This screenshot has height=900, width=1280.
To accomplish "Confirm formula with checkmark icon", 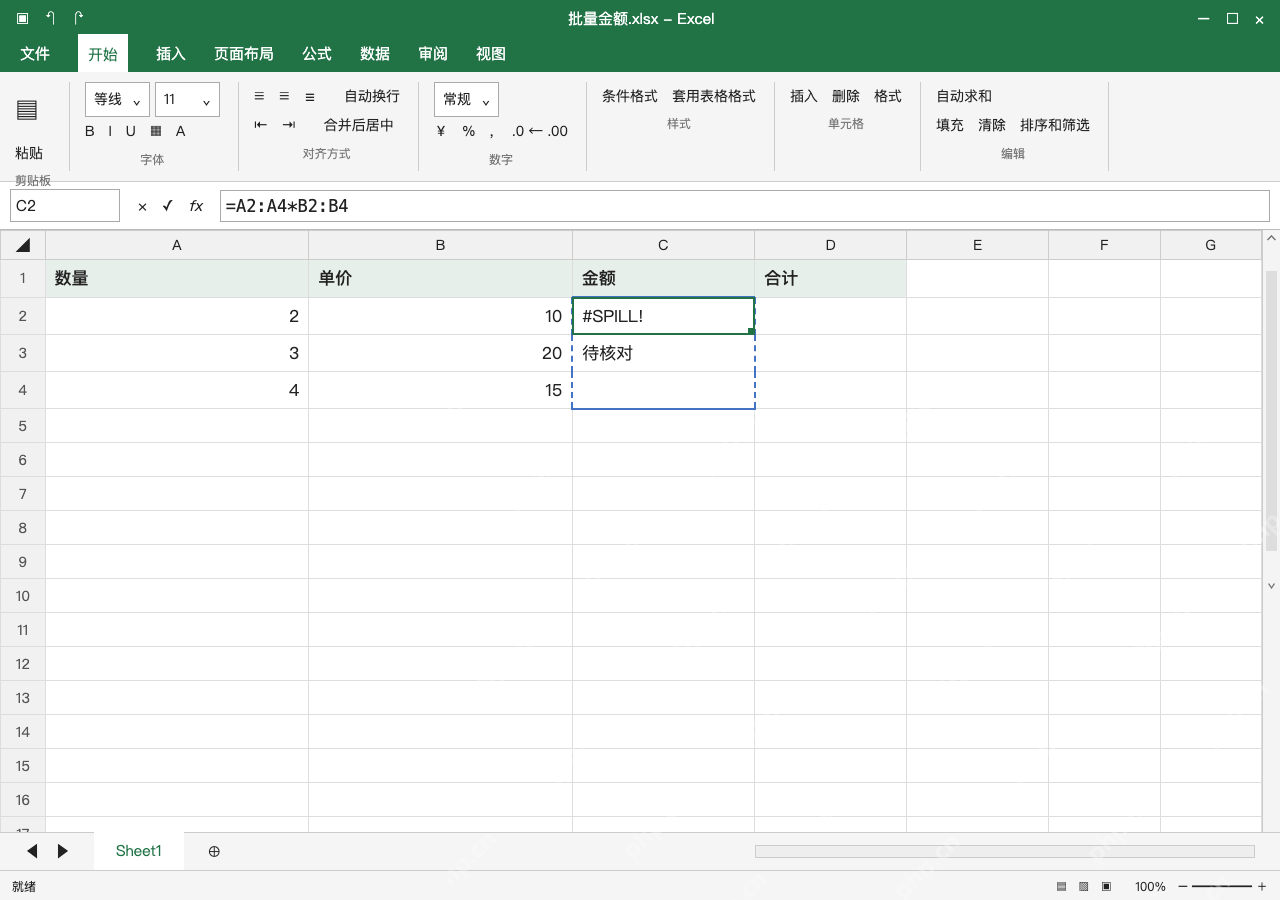I will pyautogui.click(x=167, y=206).
